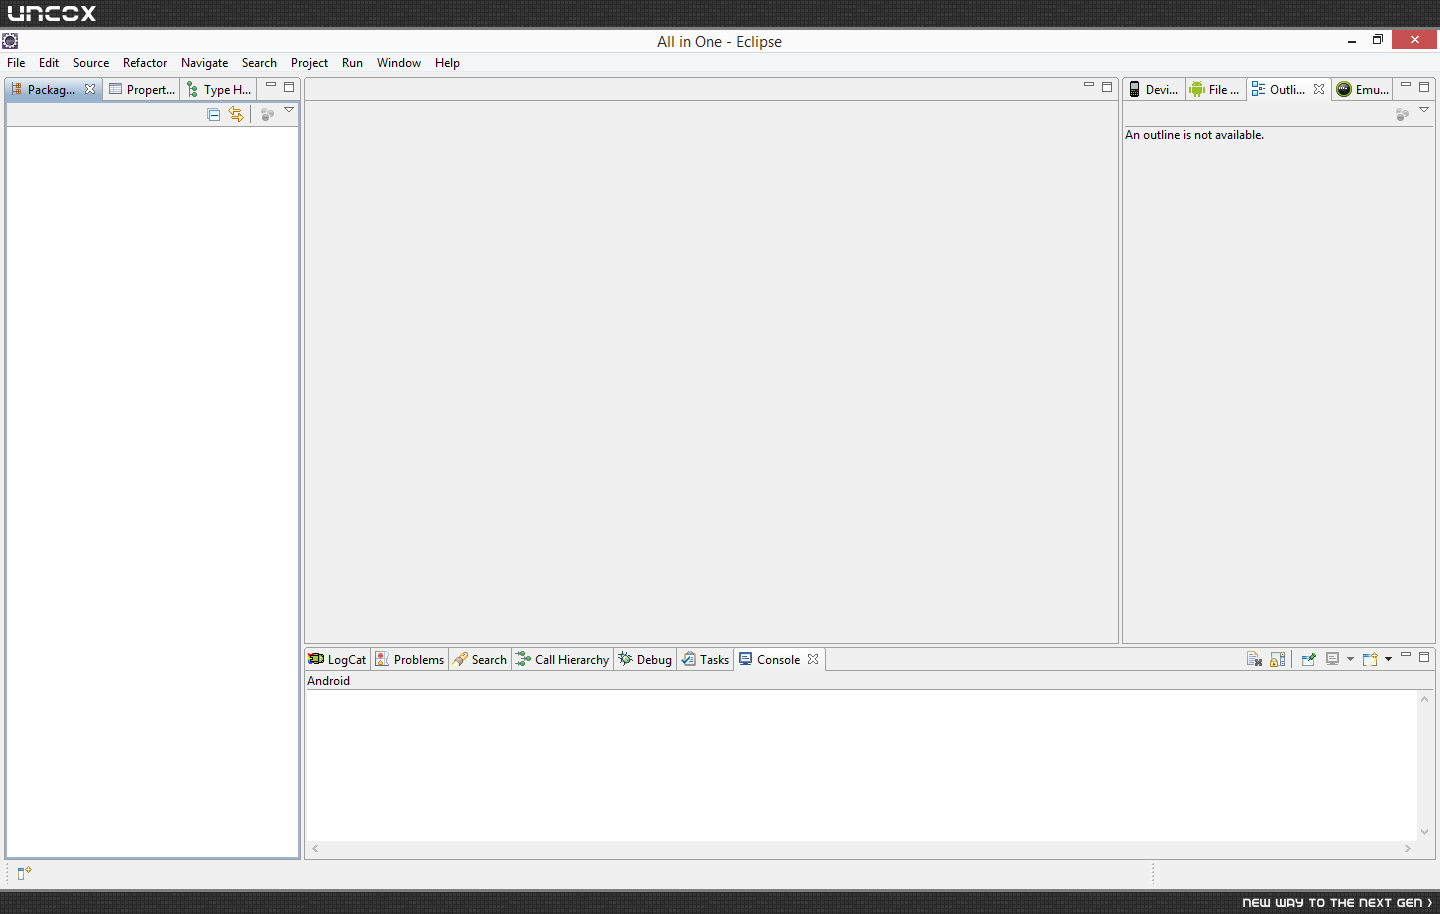
Task: Click console horizontal scrollbar left arrow
Action: pos(315,848)
